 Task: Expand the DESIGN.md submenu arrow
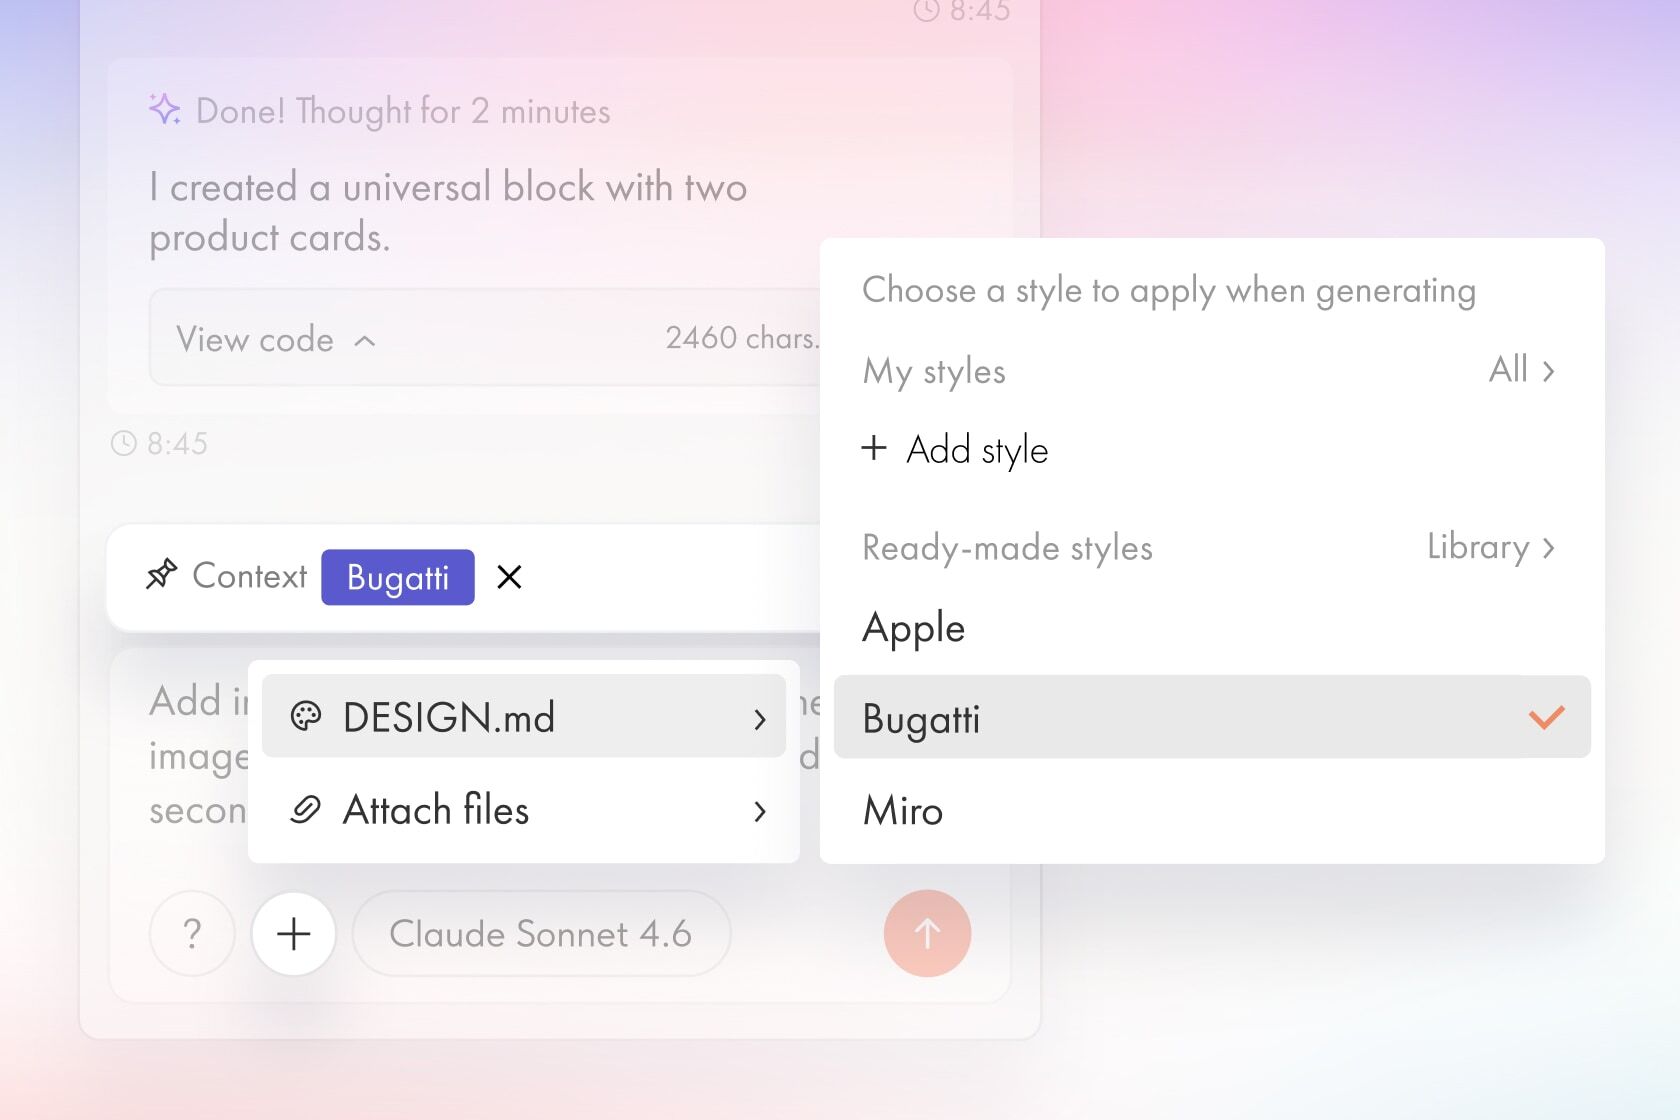point(760,718)
